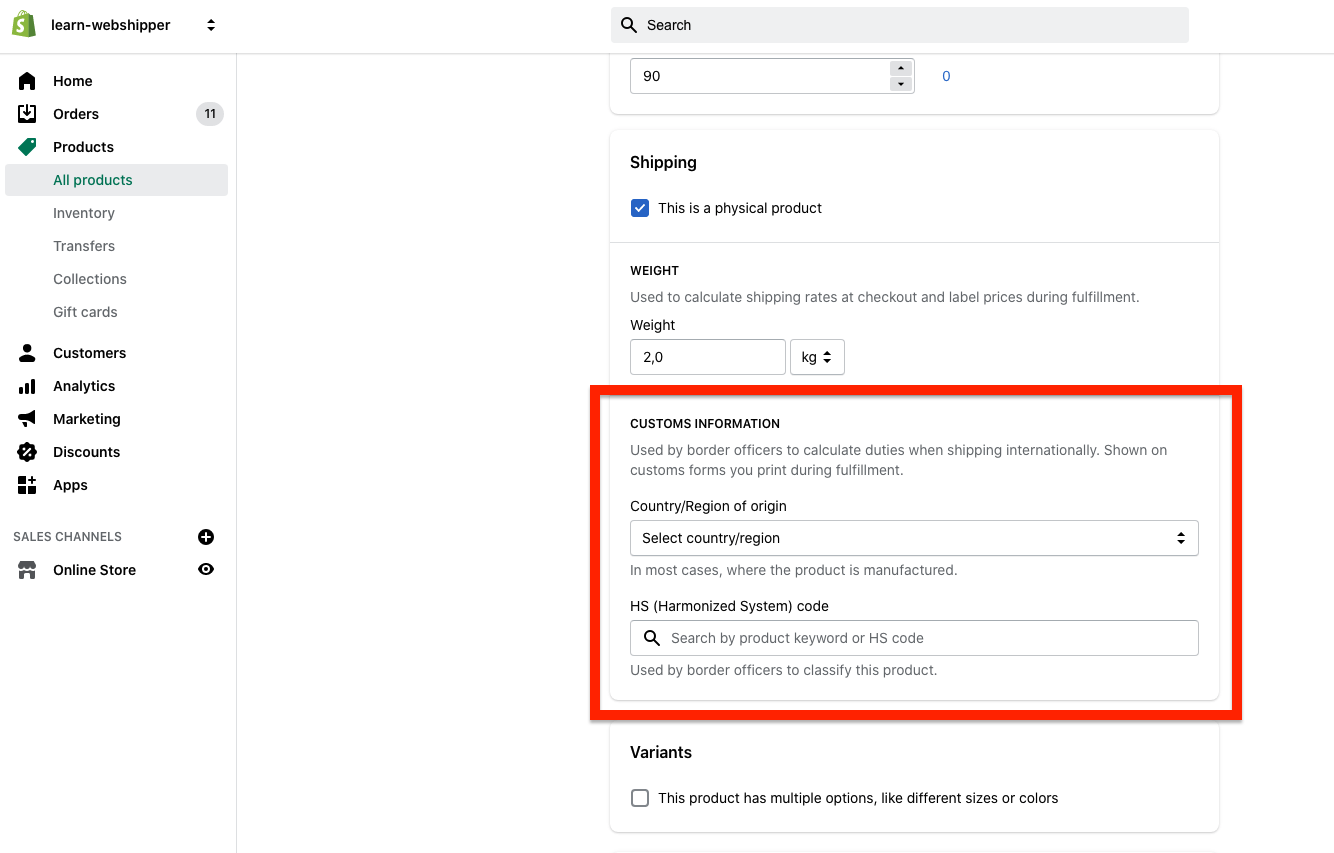The width and height of the screenshot is (1334, 853).
Task: Click the Products tag icon
Action: [x=27, y=147]
